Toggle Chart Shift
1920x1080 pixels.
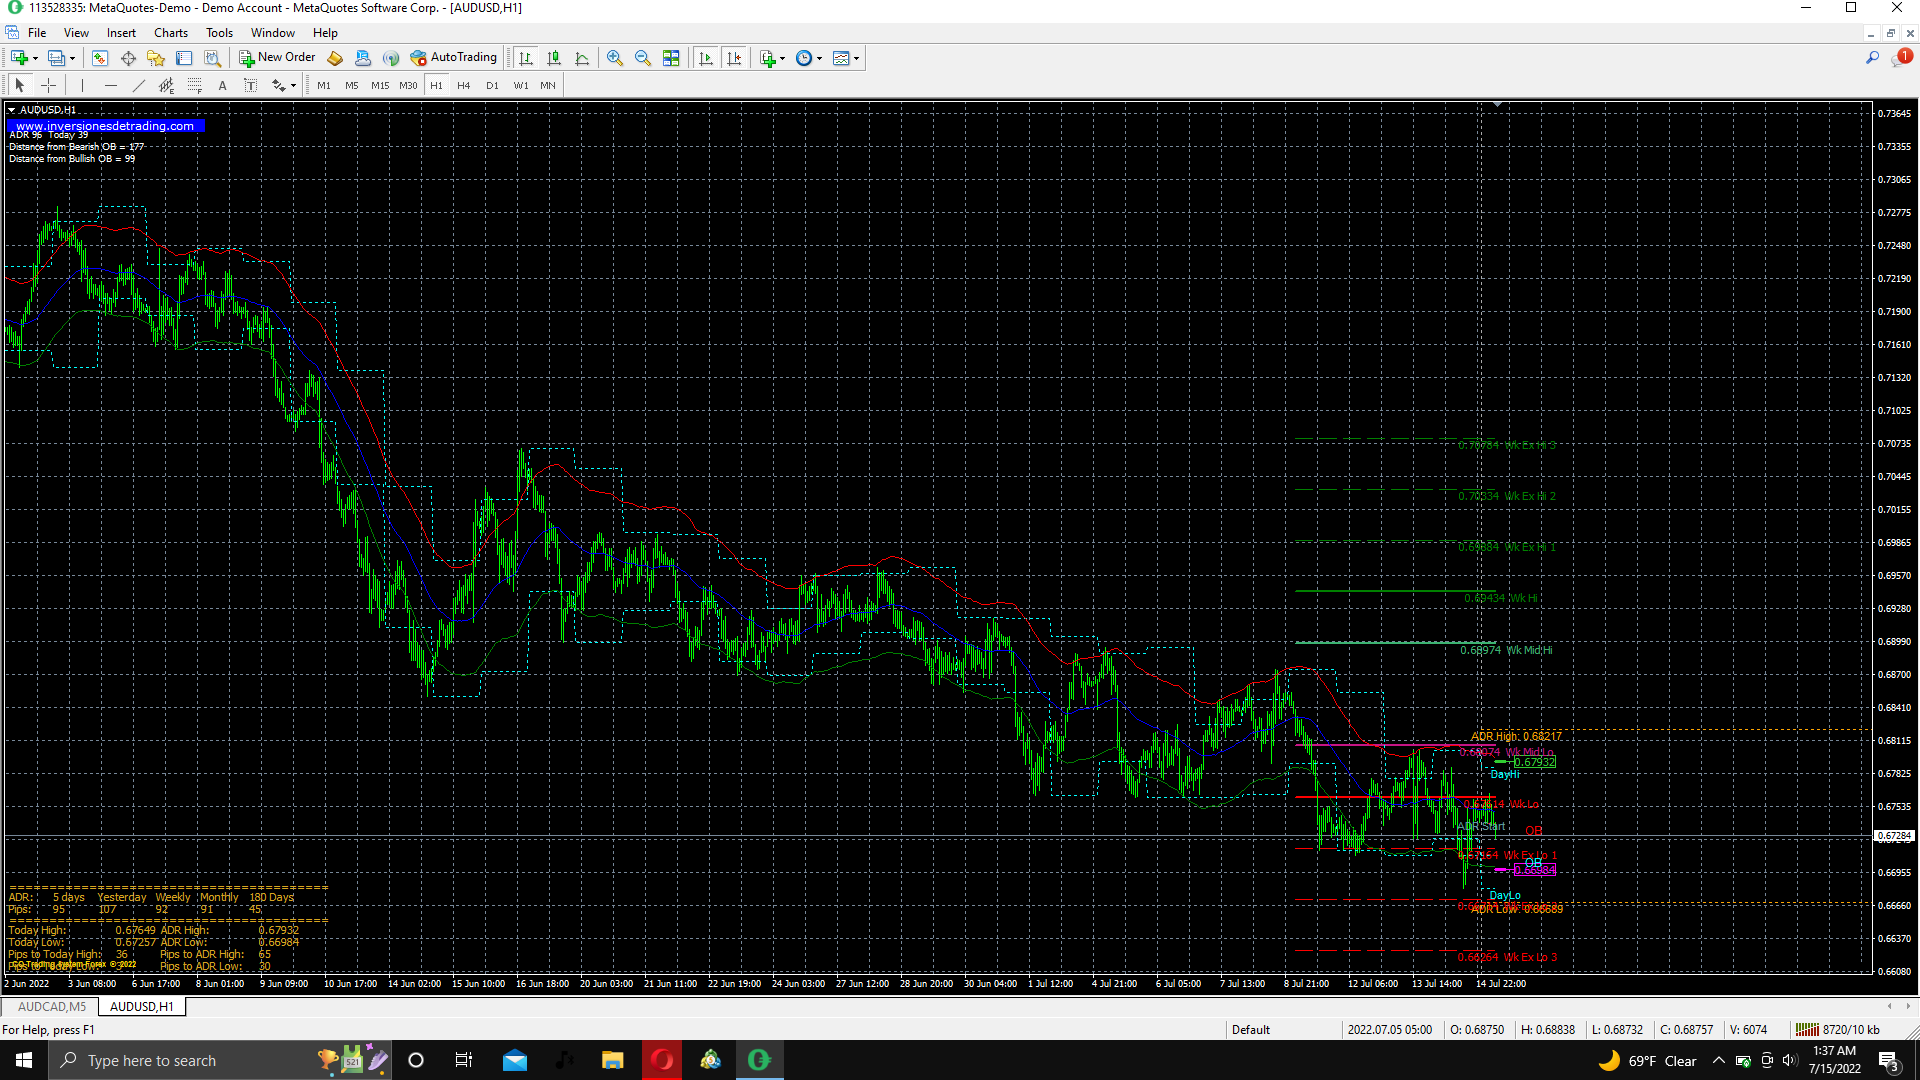pos(734,58)
